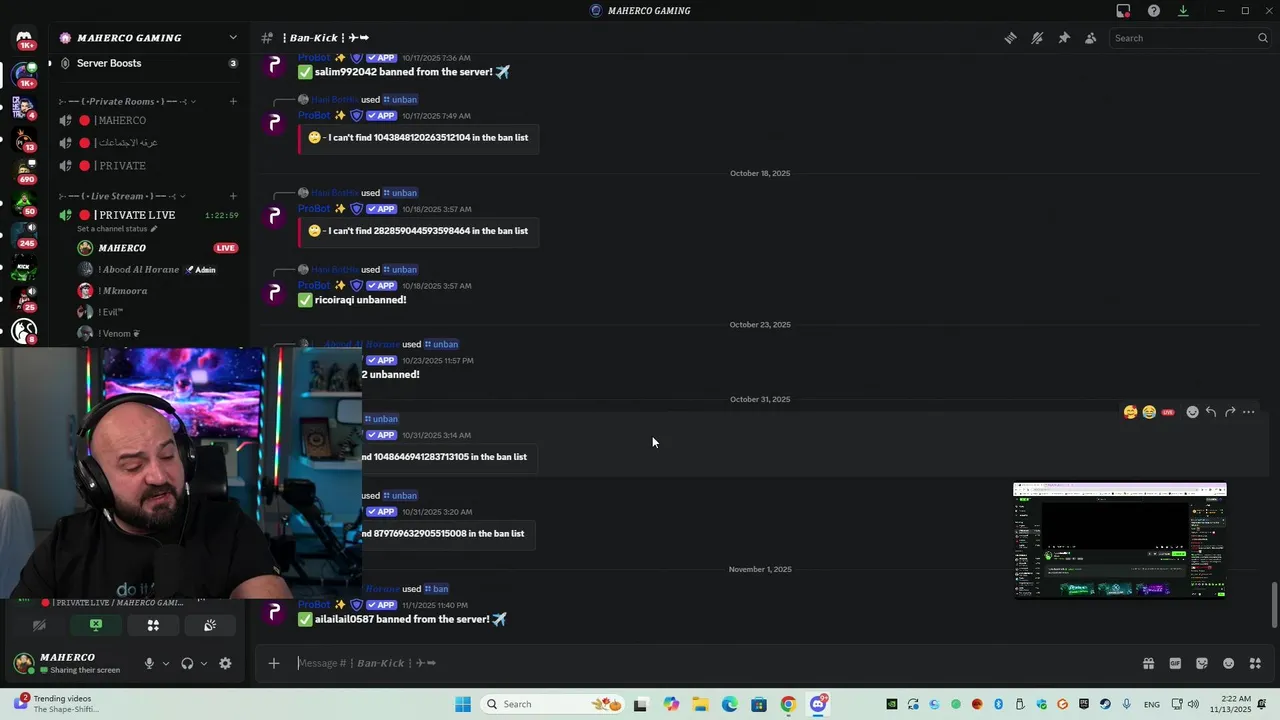Open the Threads icon in channel header
Screen dimensions: 1280x720
pyautogui.click(x=1010, y=38)
